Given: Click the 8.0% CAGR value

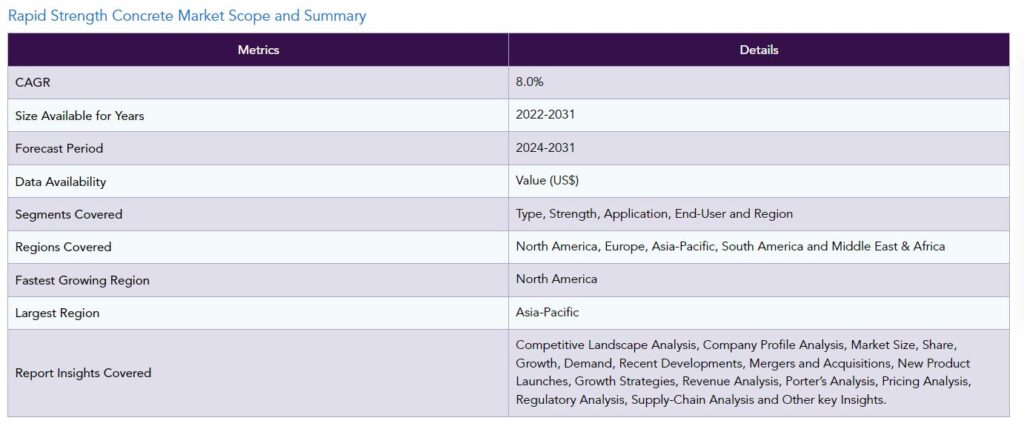Looking at the screenshot, I should [530, 83].
